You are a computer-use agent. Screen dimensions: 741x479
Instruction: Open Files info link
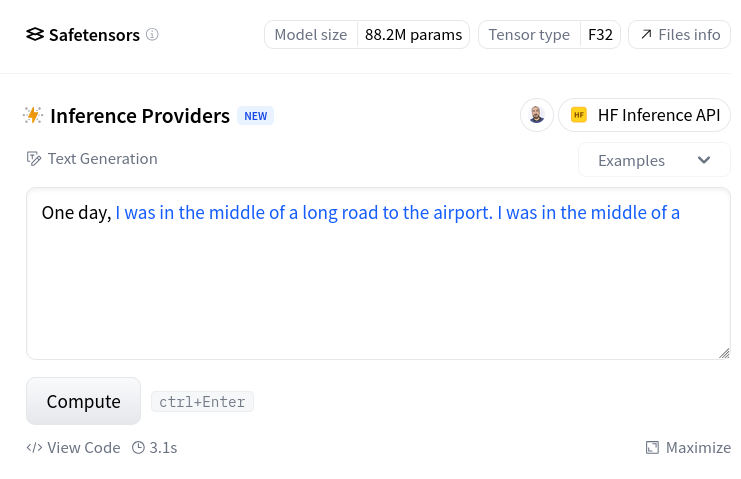pyautogui.click(x=680, y=35)
